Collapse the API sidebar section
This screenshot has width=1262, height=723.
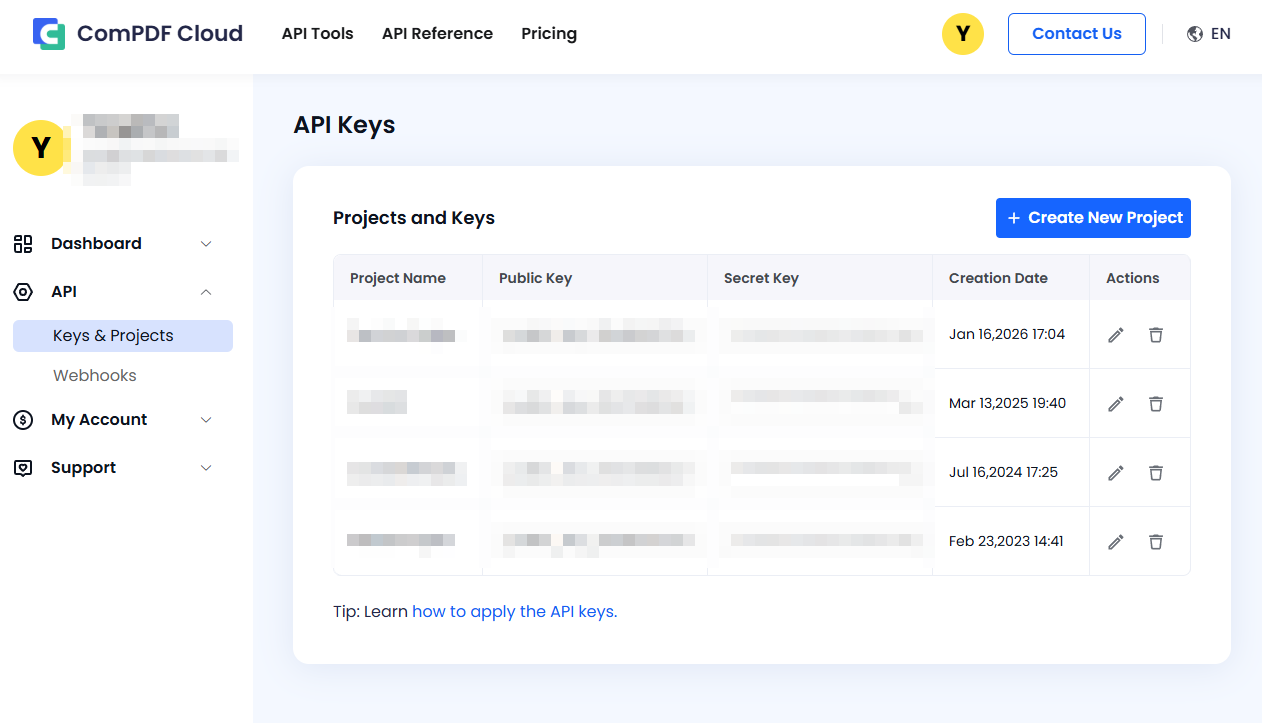(x=205, y=291)
